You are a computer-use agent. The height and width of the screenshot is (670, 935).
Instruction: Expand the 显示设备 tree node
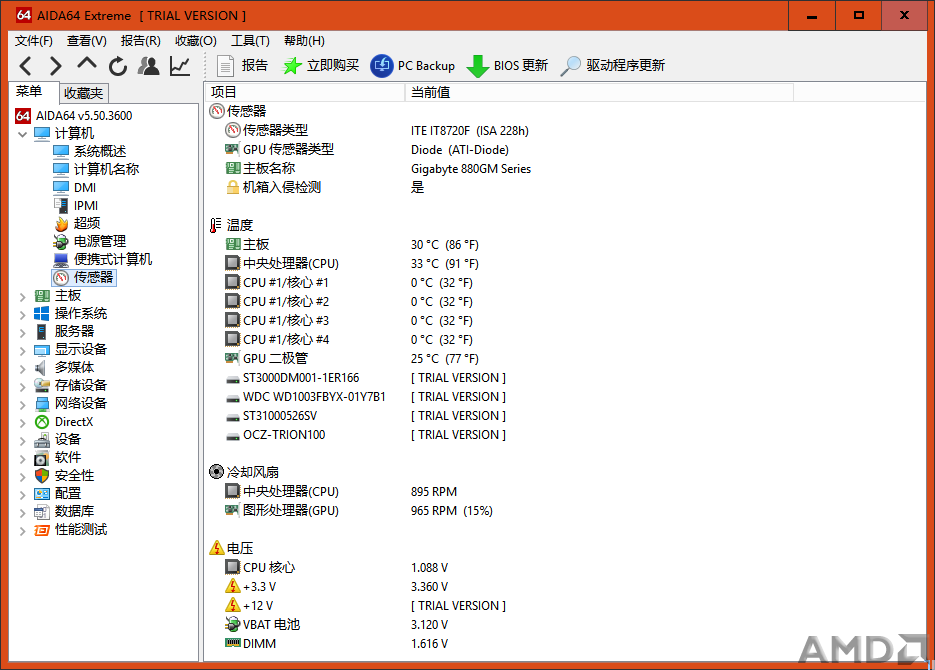pos(23,350)
